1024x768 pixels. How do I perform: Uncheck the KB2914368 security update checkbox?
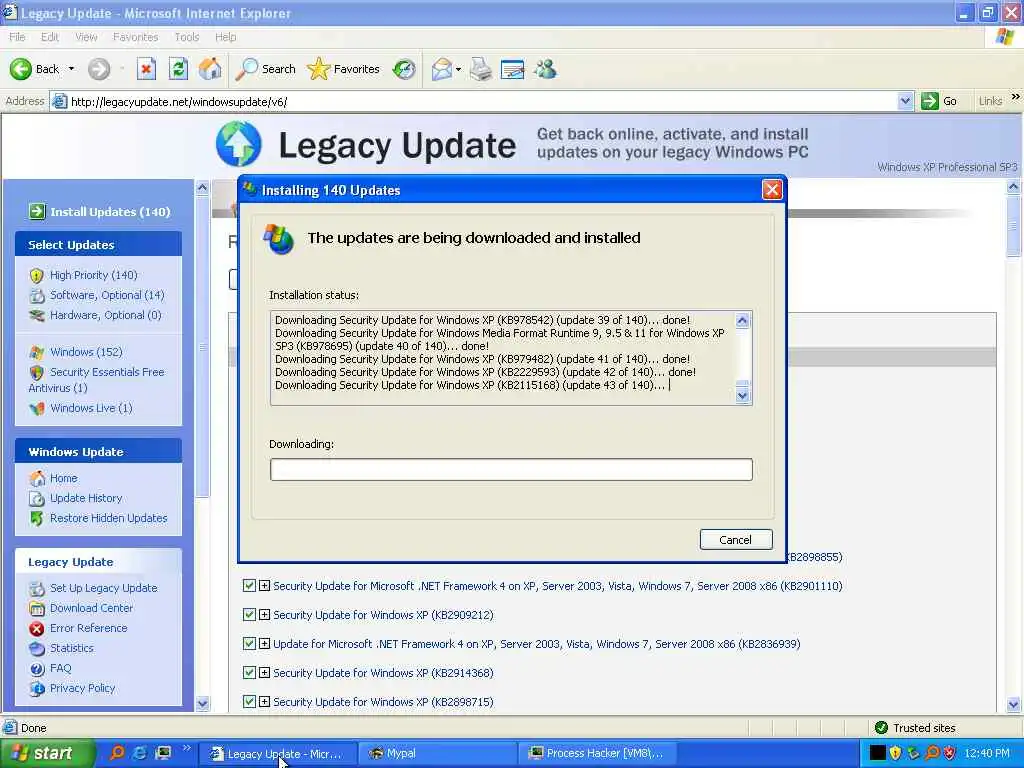pos(249,672)
